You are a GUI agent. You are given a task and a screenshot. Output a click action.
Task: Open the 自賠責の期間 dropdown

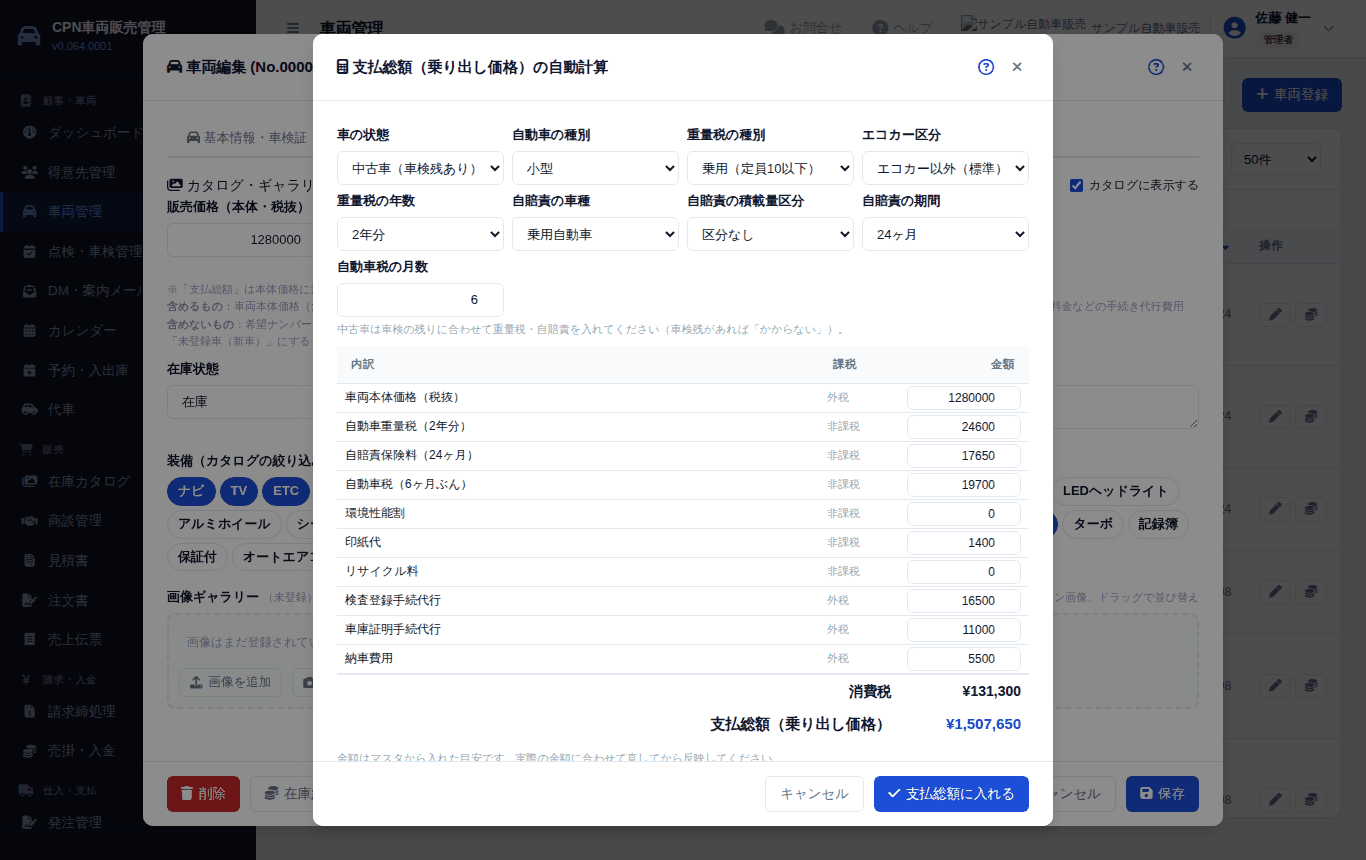click(945, 234)
